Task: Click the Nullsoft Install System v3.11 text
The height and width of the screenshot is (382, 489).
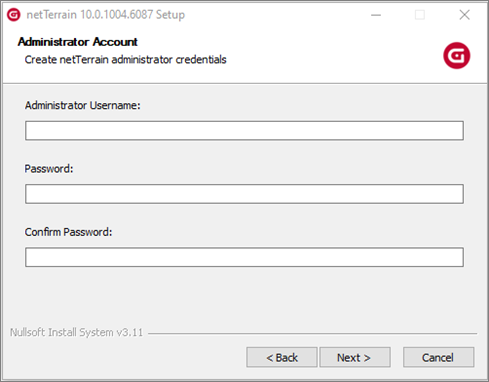Action: pyautogui.click(x=76, y=332)
